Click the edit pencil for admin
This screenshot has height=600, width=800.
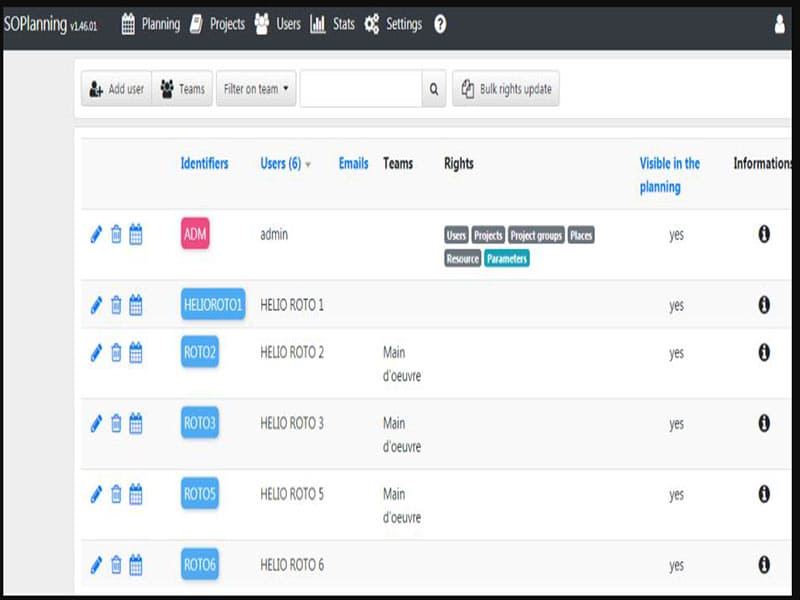96,234
